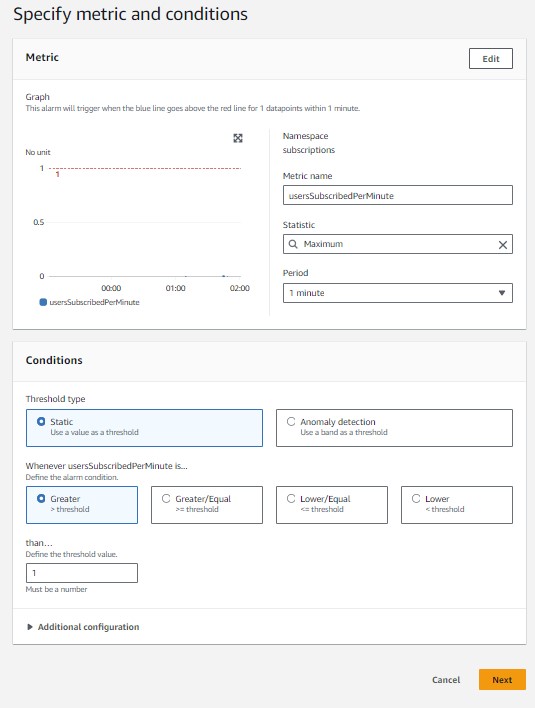Choose the Greater than threshold condition
This screenshot has height=708, width=535.
pos(82,505)
